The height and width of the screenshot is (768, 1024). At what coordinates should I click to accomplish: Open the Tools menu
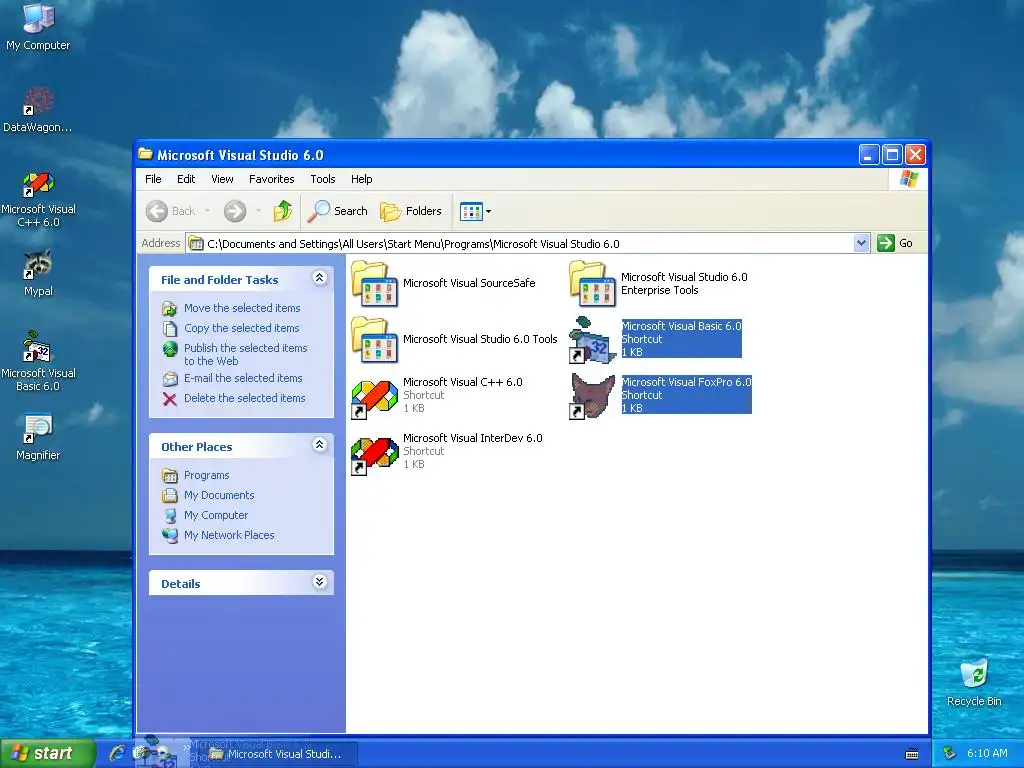click(323, 179)
